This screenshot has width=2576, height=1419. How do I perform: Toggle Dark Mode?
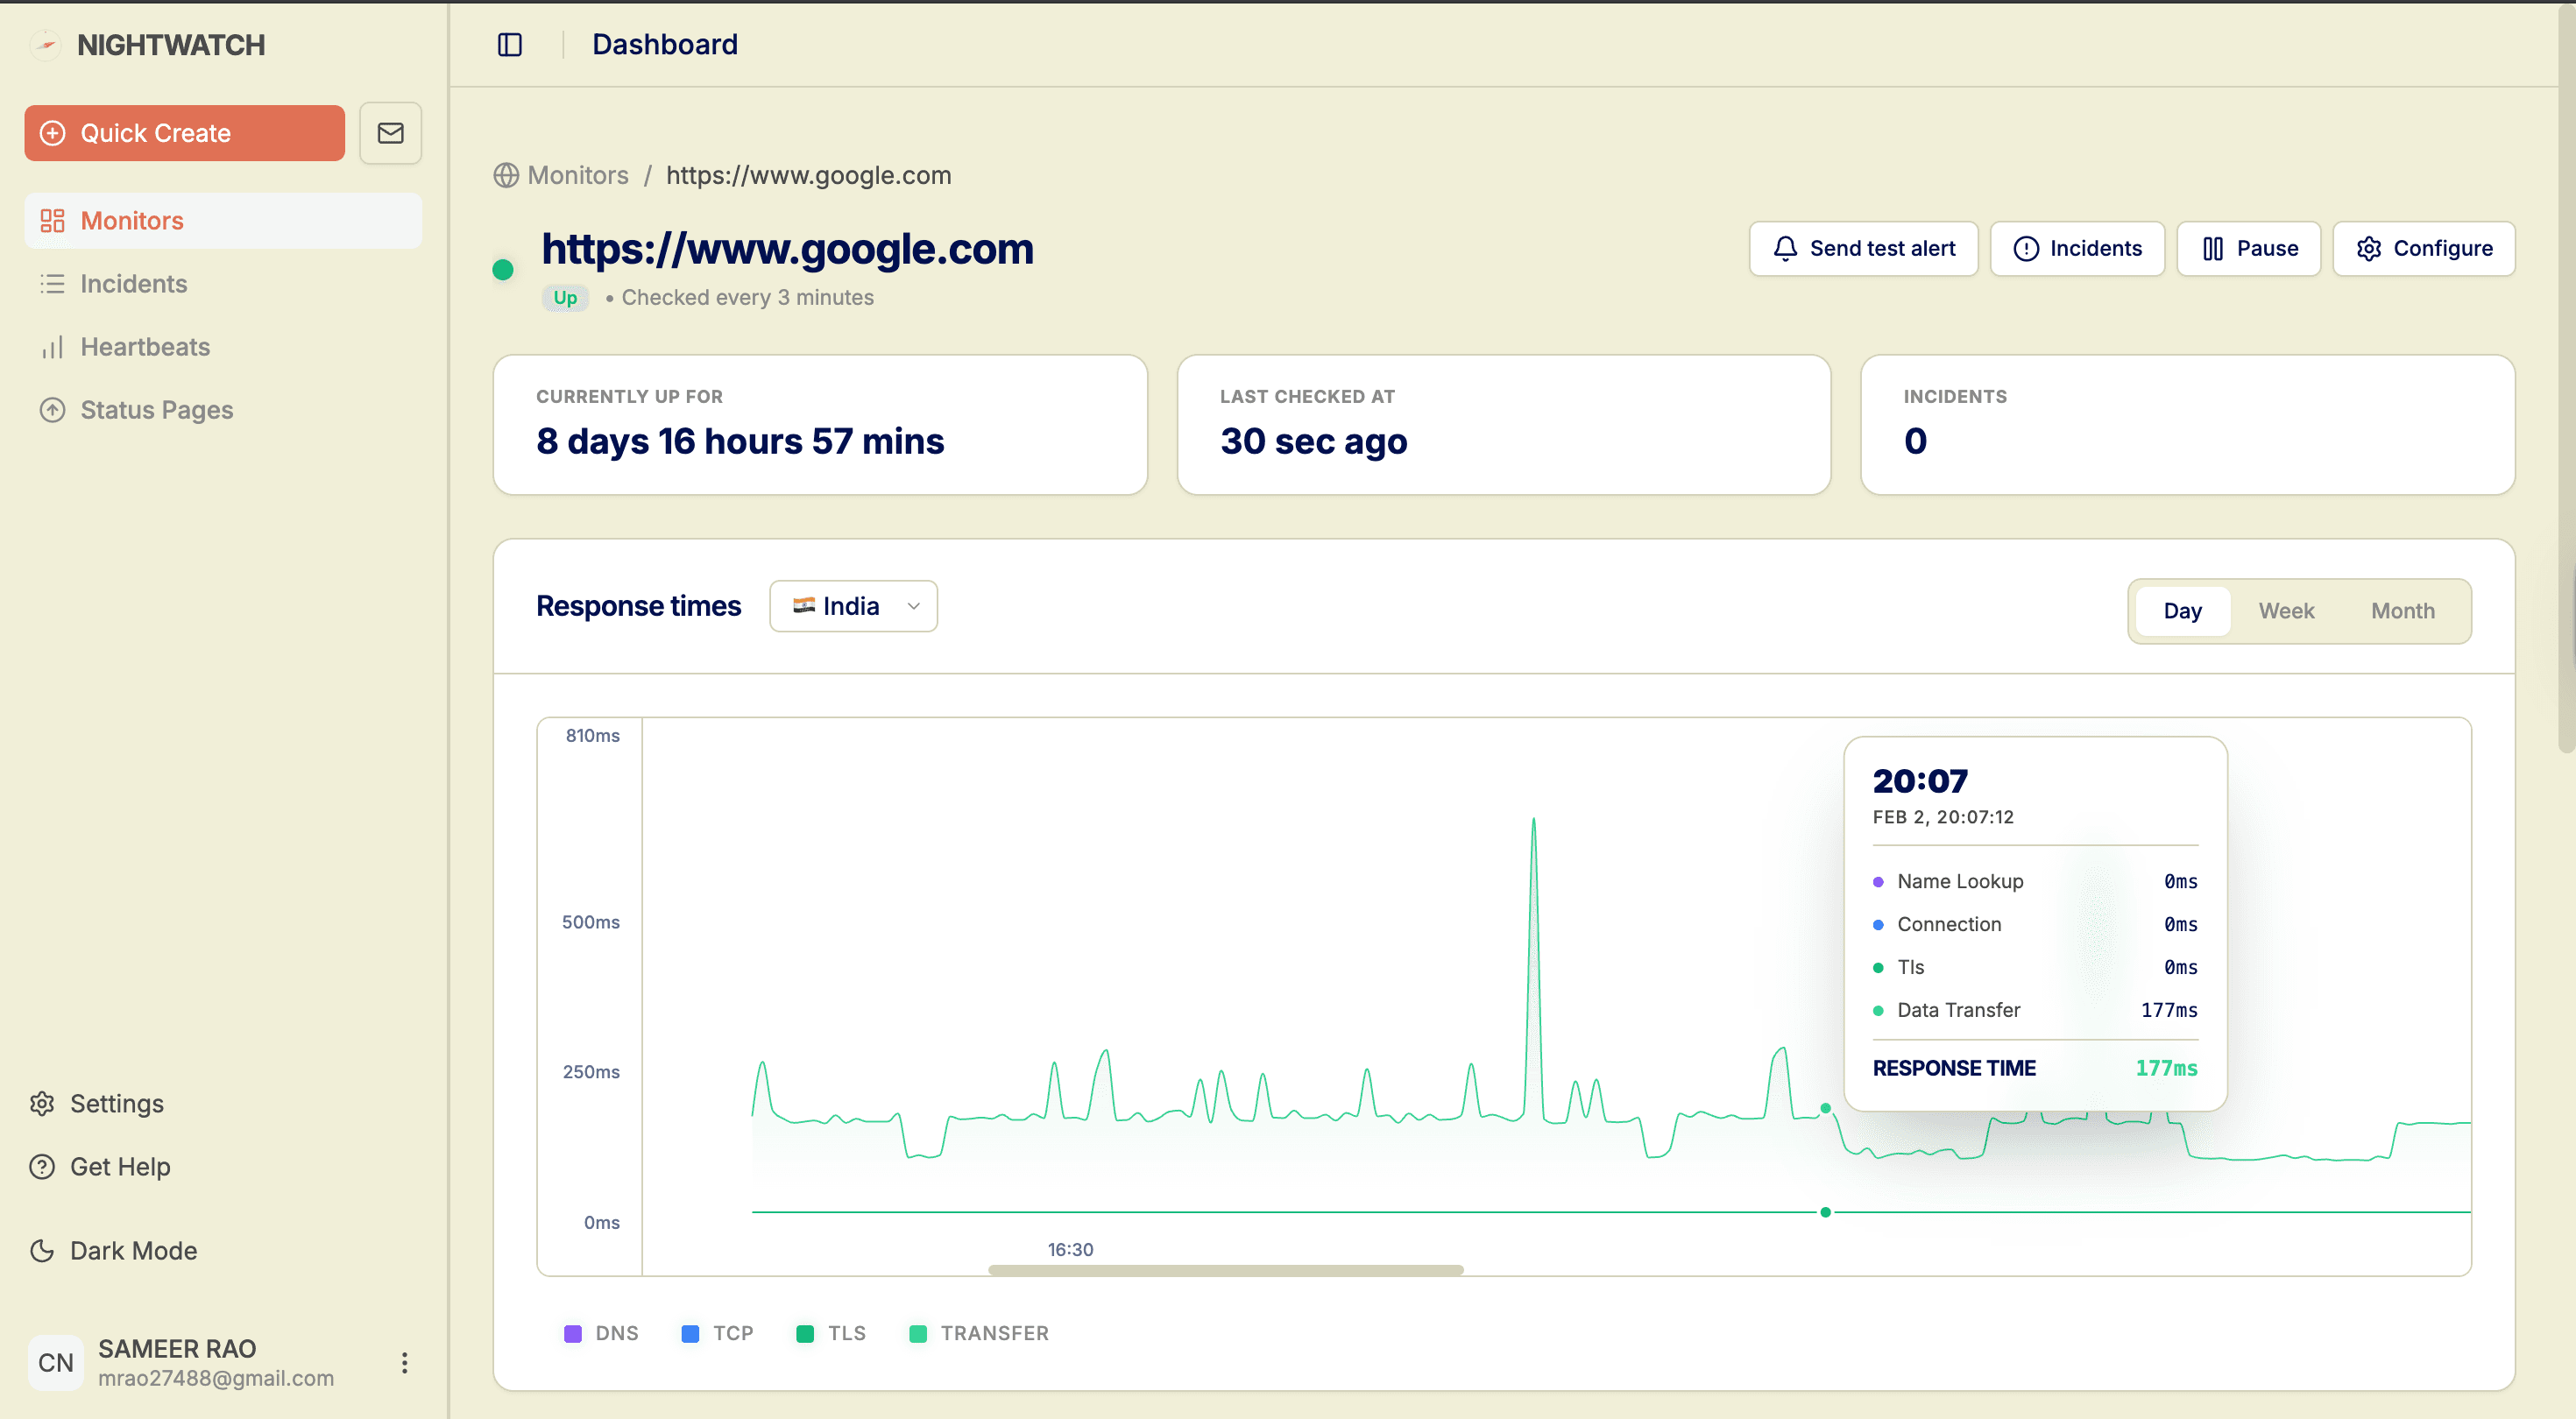point(133,1250)
